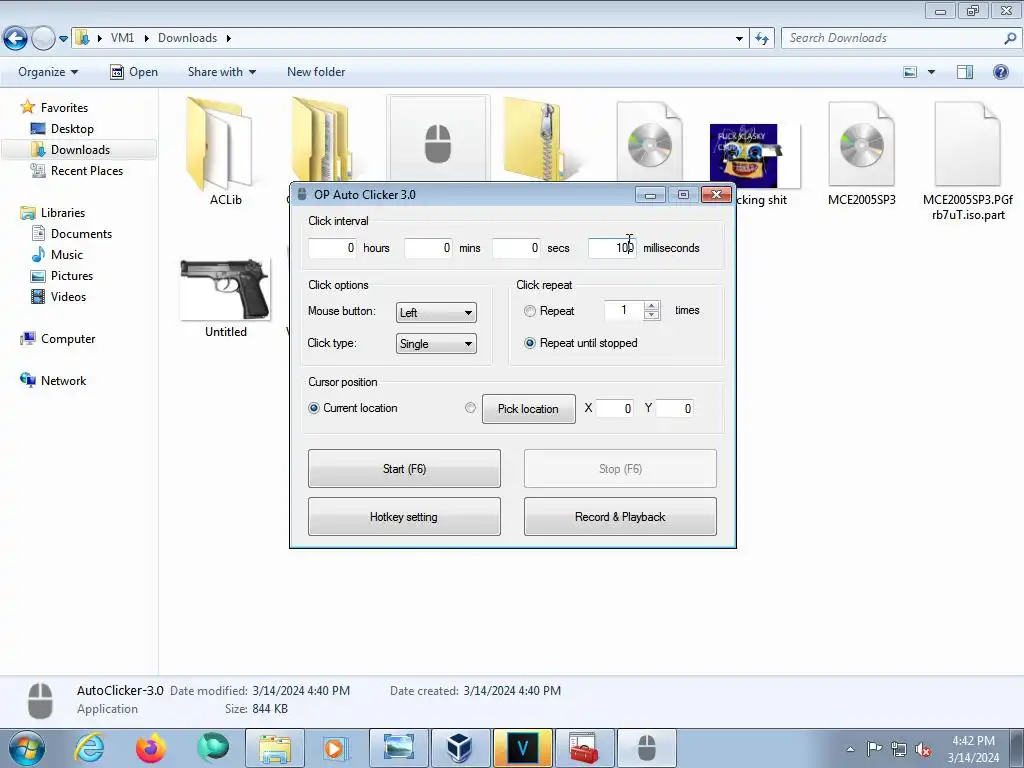Open the VirtualBox cube taskbar icon
The image size is (1024, 768).
(459, 748)
